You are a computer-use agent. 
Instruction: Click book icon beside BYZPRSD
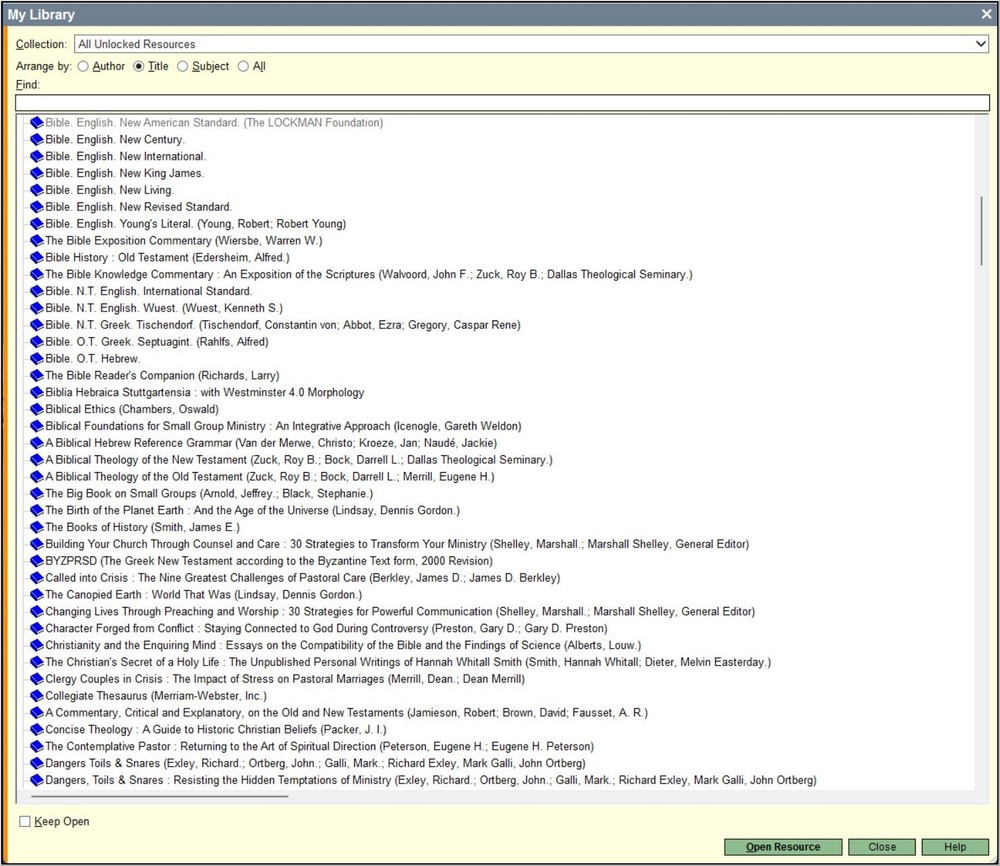pos(37,561)
